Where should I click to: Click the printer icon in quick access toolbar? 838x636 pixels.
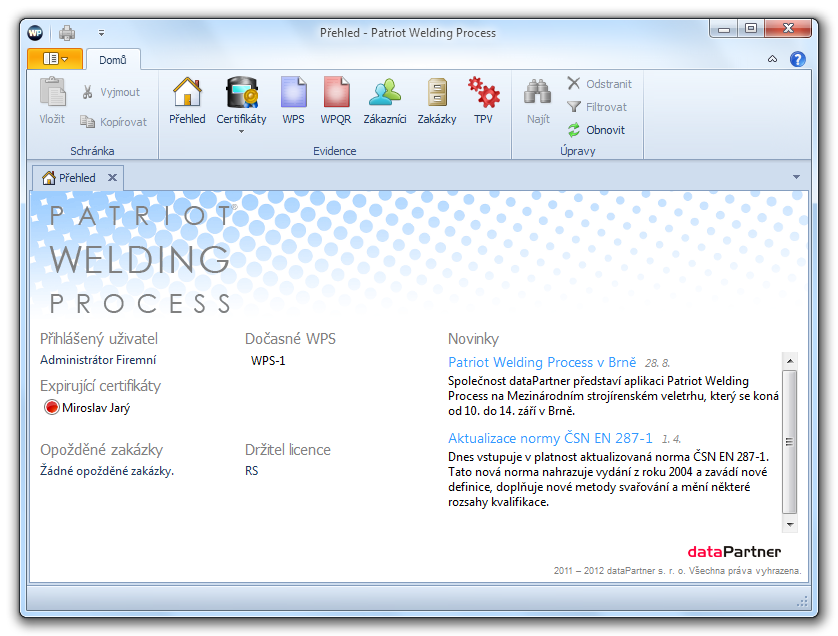67,33
